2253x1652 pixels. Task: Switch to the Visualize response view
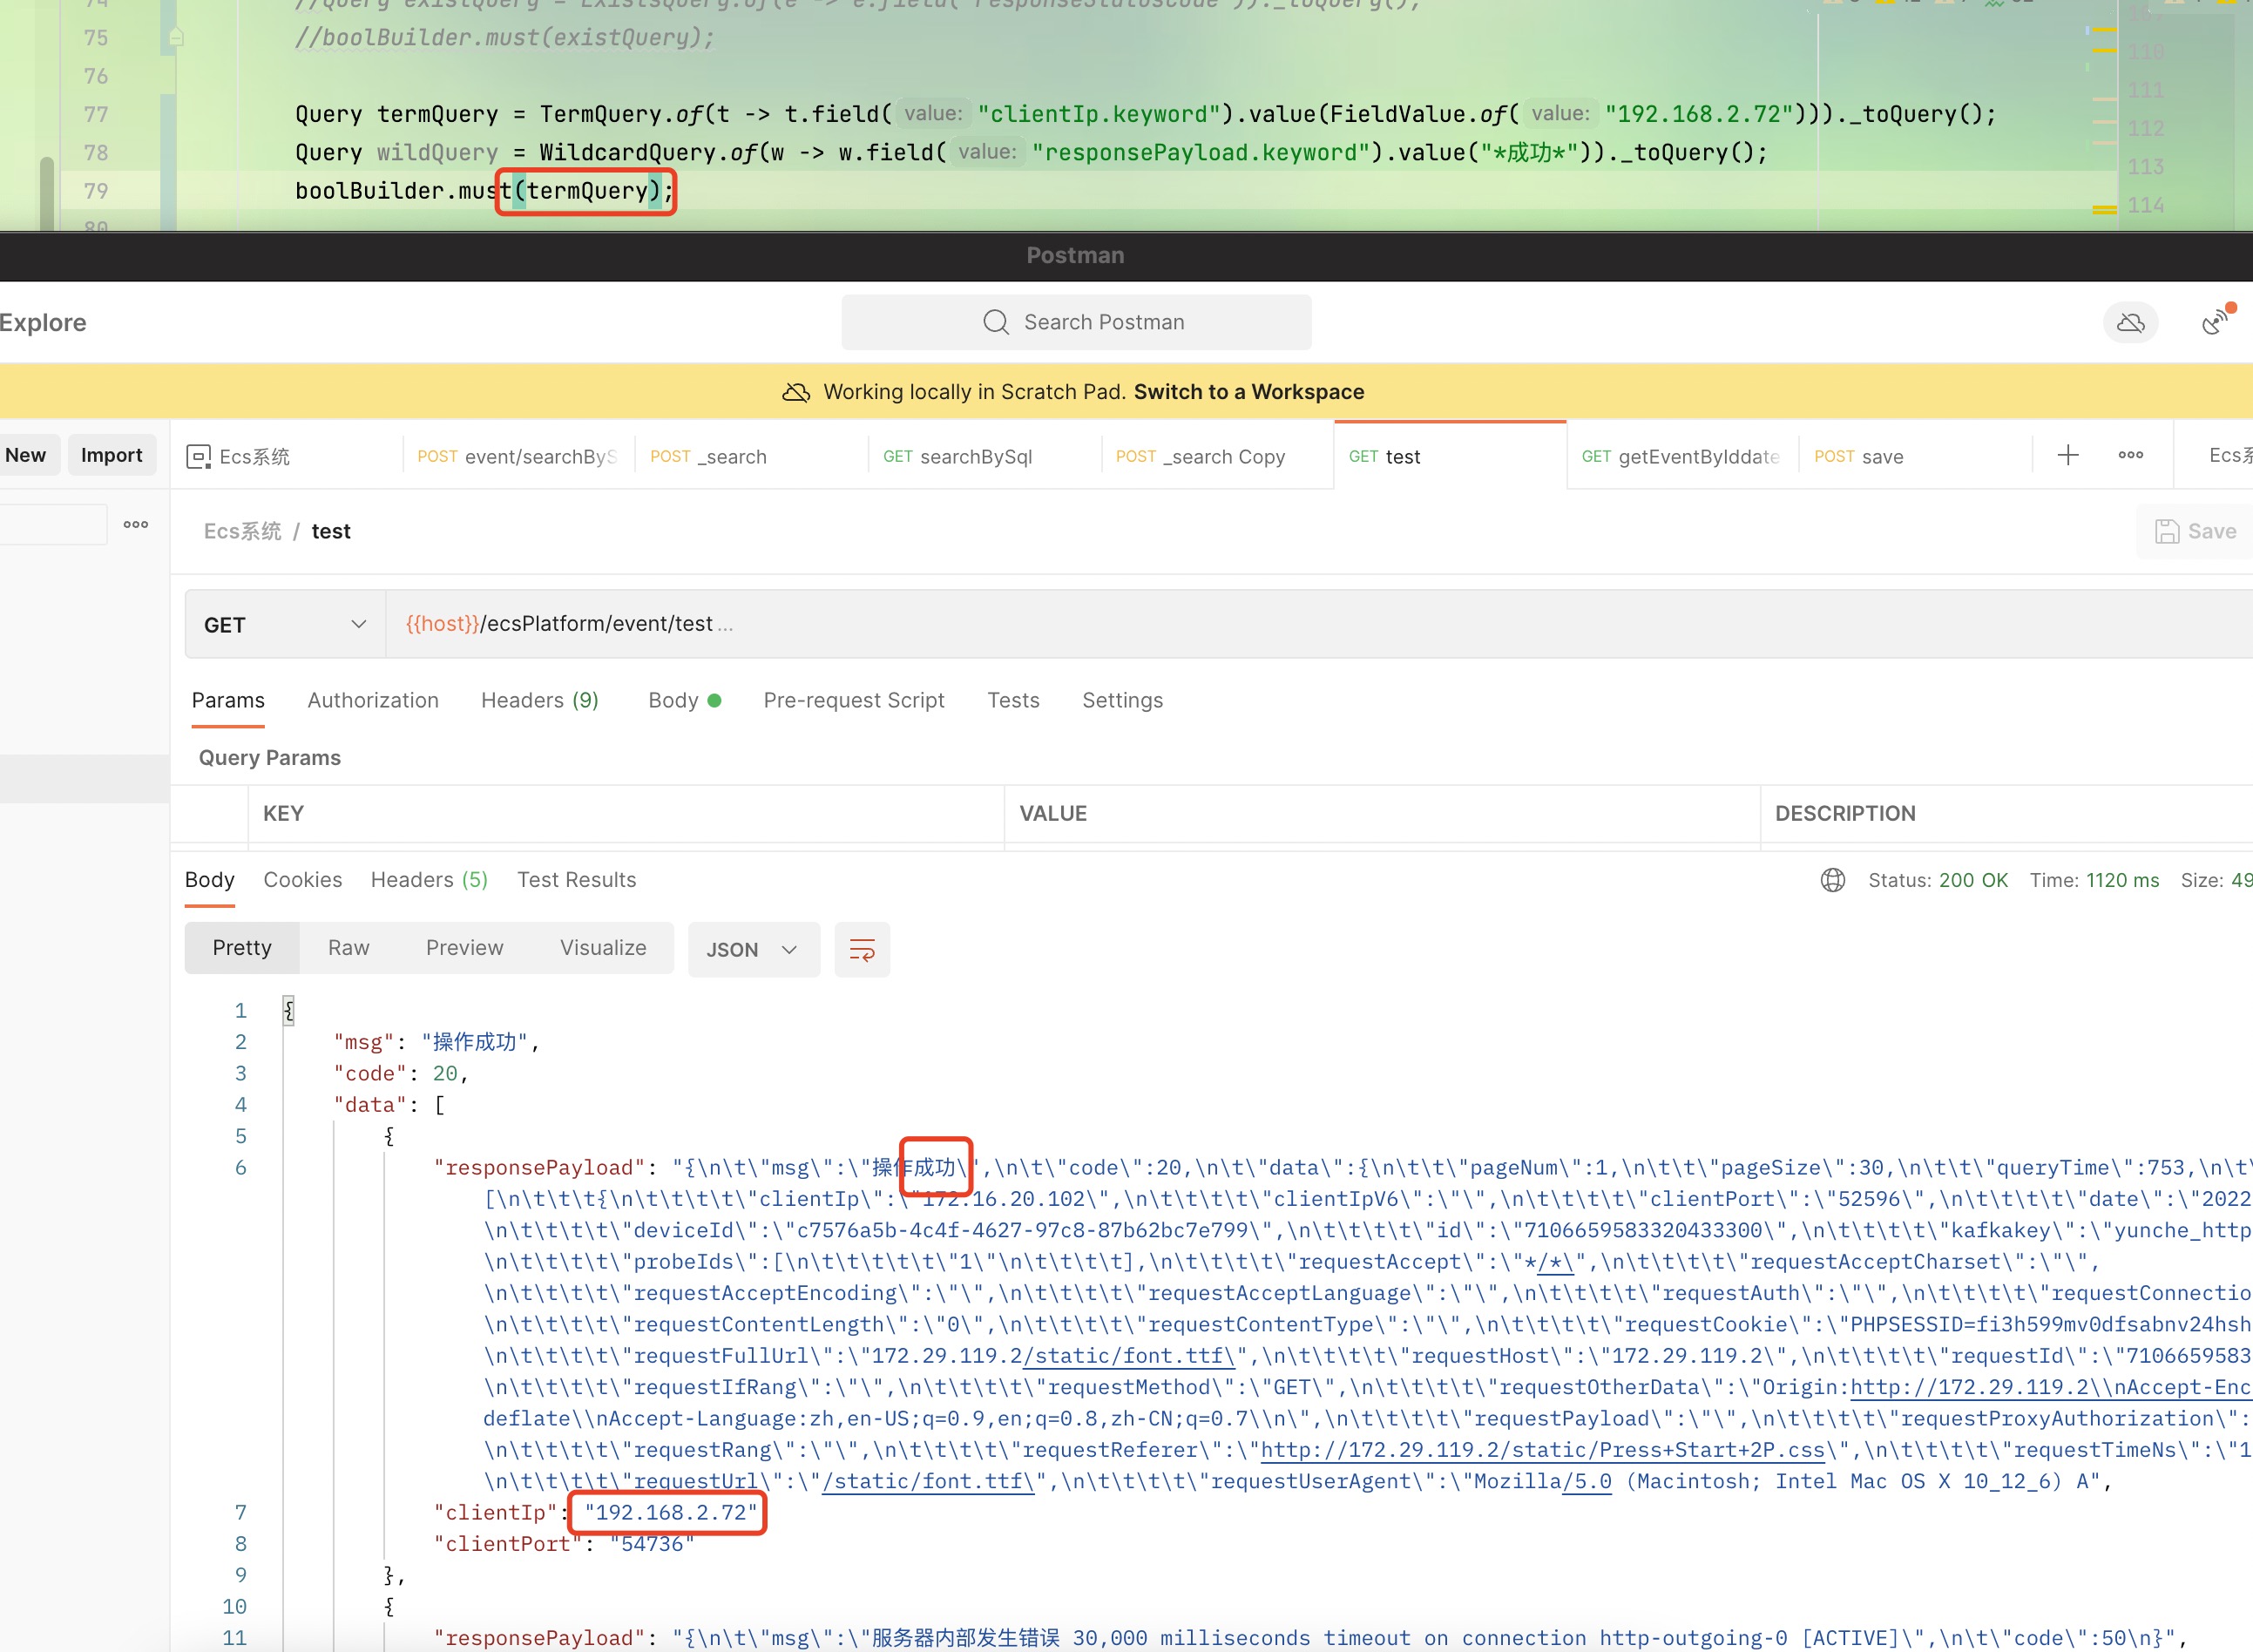tap(603, 948)
